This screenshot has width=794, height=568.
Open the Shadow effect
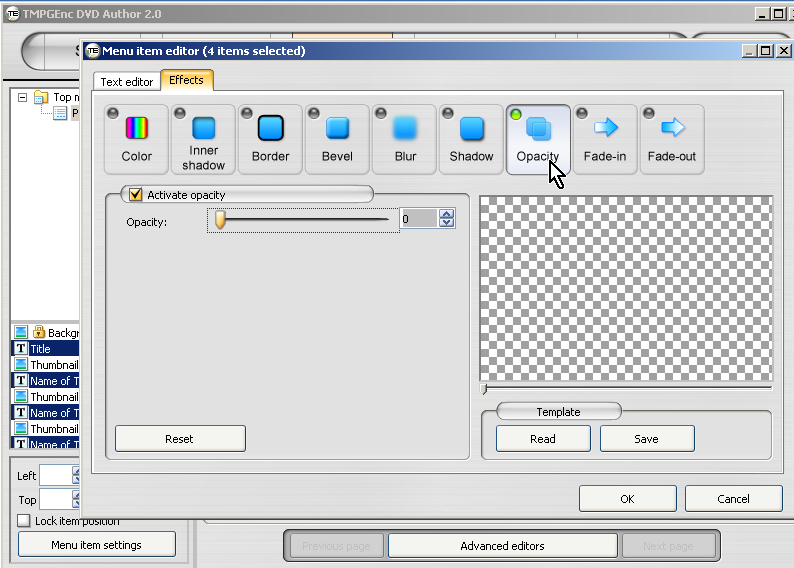pos(471,139)
